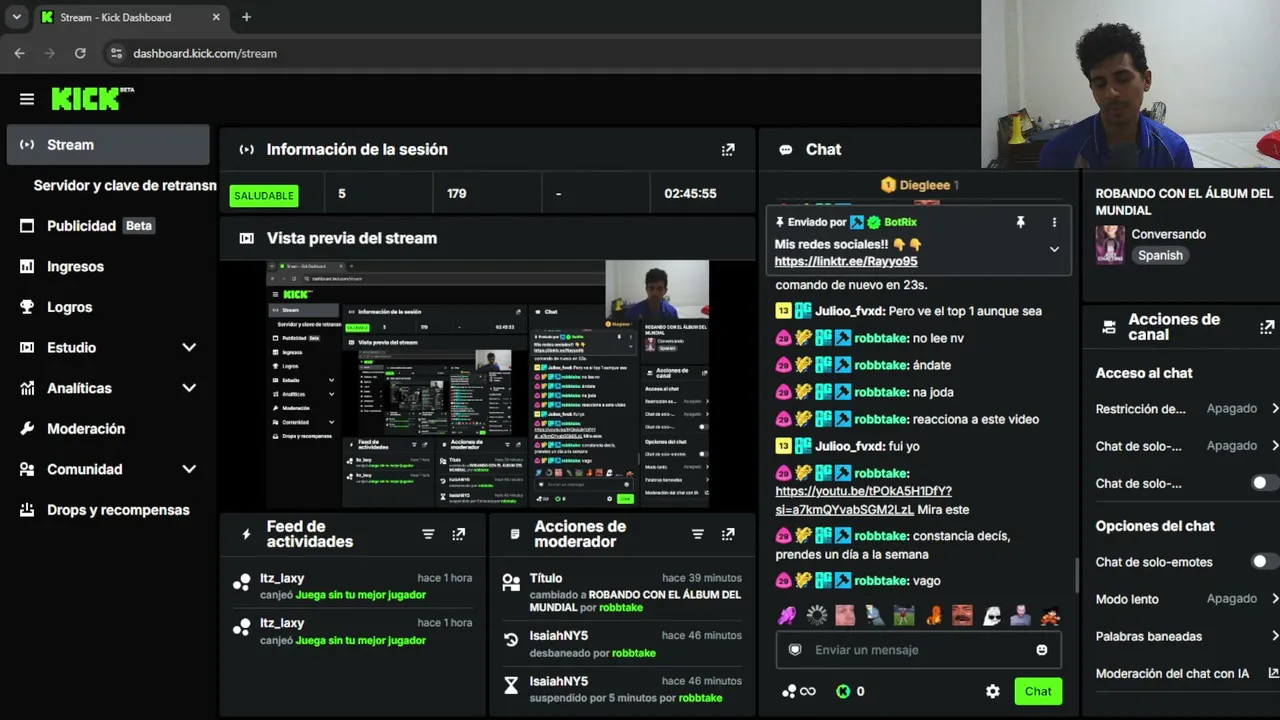Open the Palabras baneadas list
This screenshot has width=1280, height=720.
pos(1275,636)
